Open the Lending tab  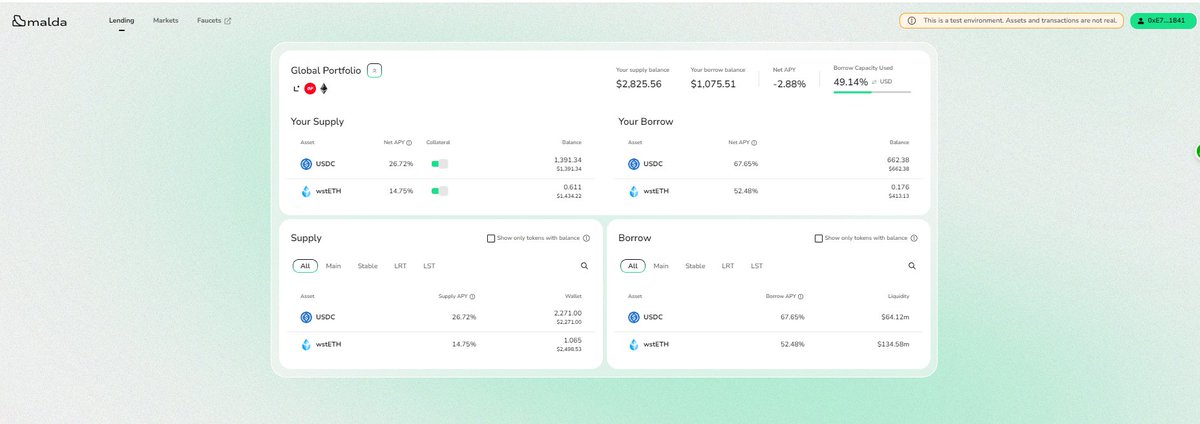click(121, 20)
